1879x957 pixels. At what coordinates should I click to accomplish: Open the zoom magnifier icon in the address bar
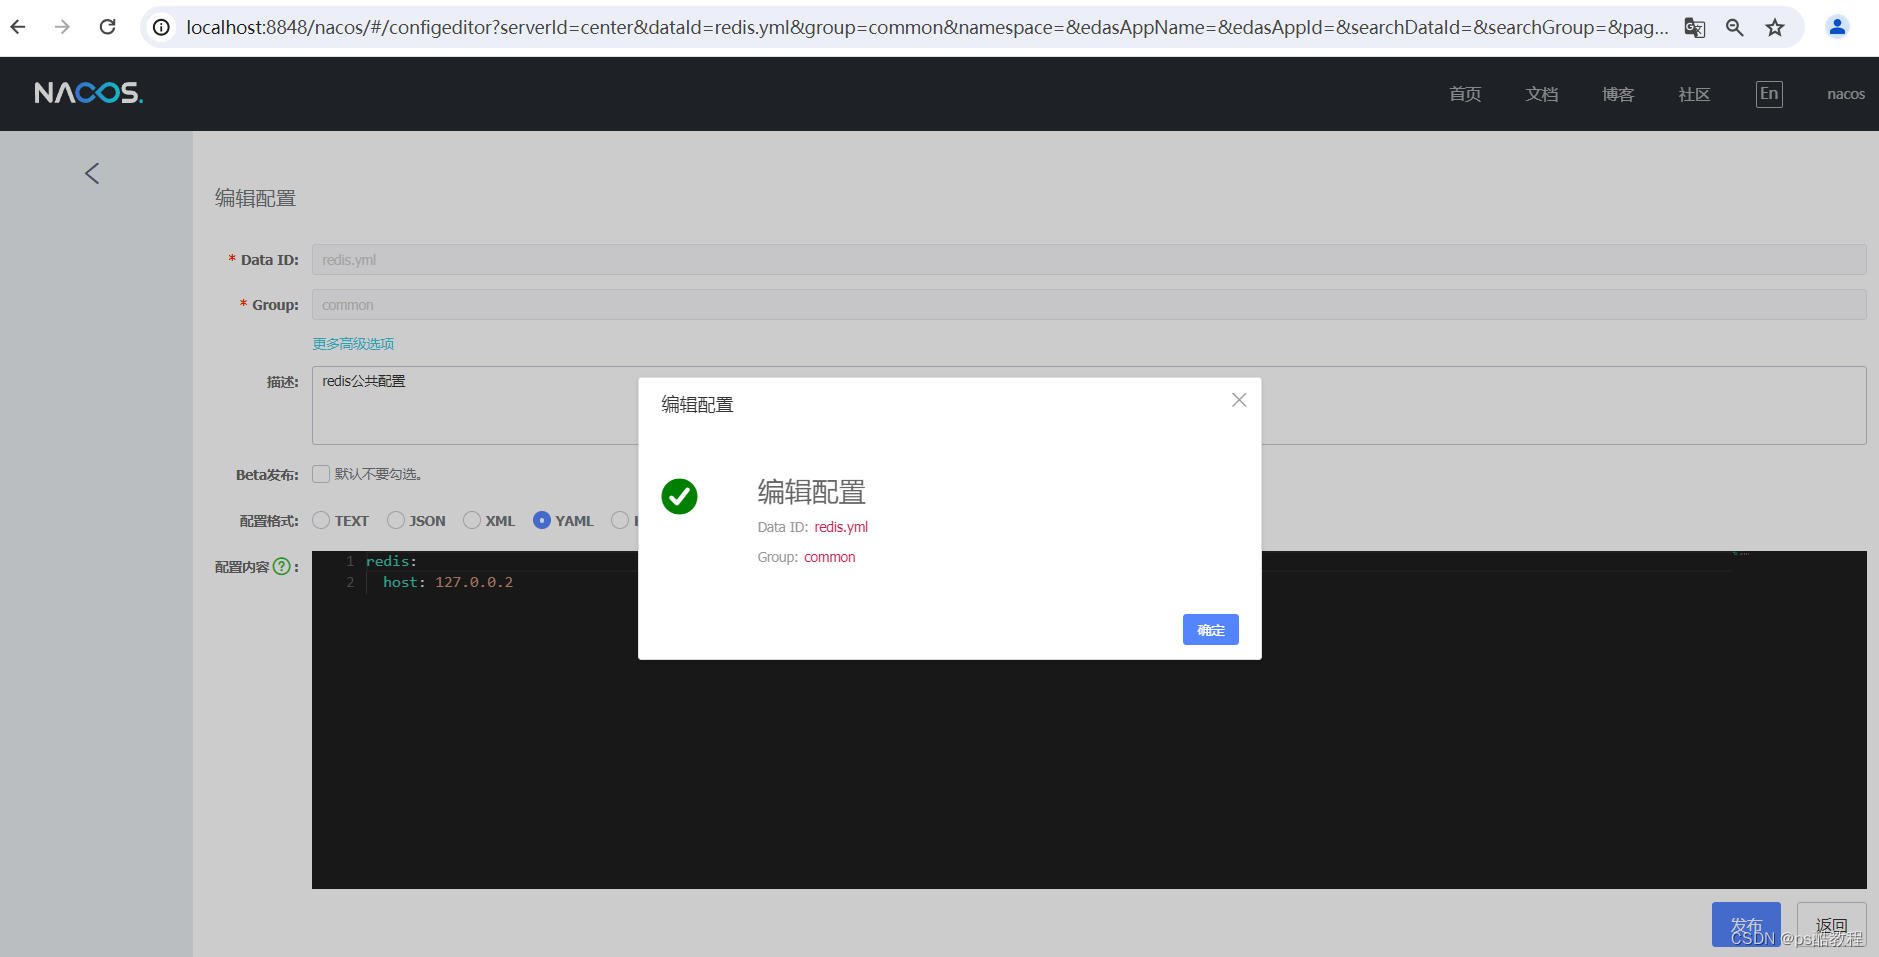[1735, 27]
